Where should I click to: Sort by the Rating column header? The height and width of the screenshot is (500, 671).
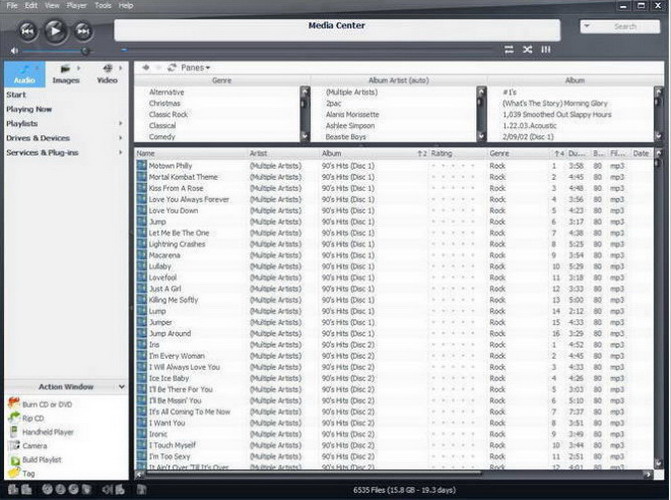coord(458,153)
